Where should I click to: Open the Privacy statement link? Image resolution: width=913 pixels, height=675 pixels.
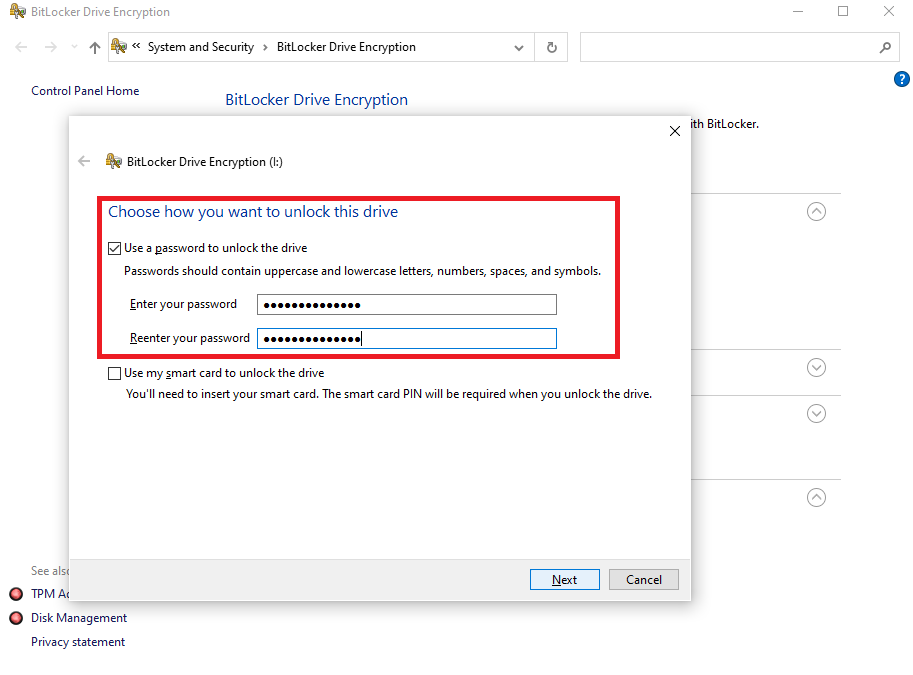coord(78,641)
